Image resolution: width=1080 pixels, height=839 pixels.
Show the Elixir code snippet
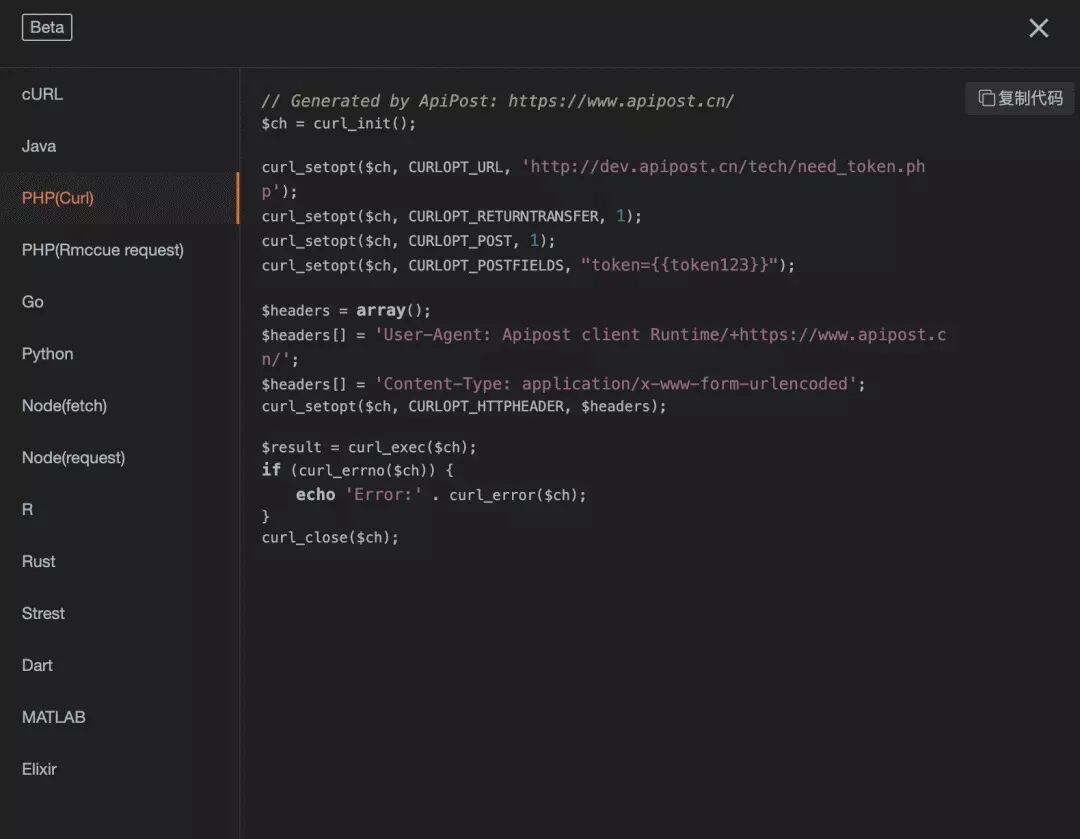click(x=119, y=769)
